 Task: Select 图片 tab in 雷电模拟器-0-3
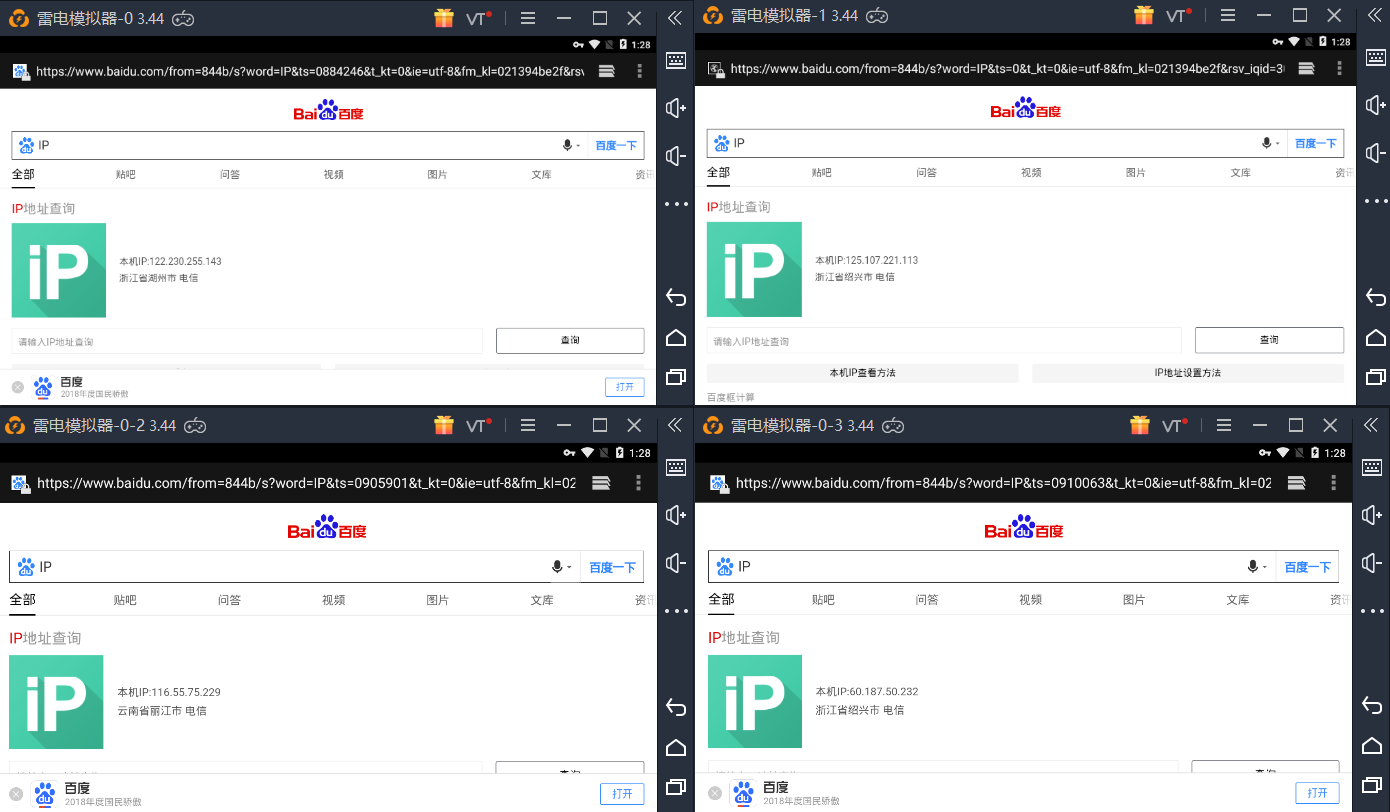point(1134,599)
